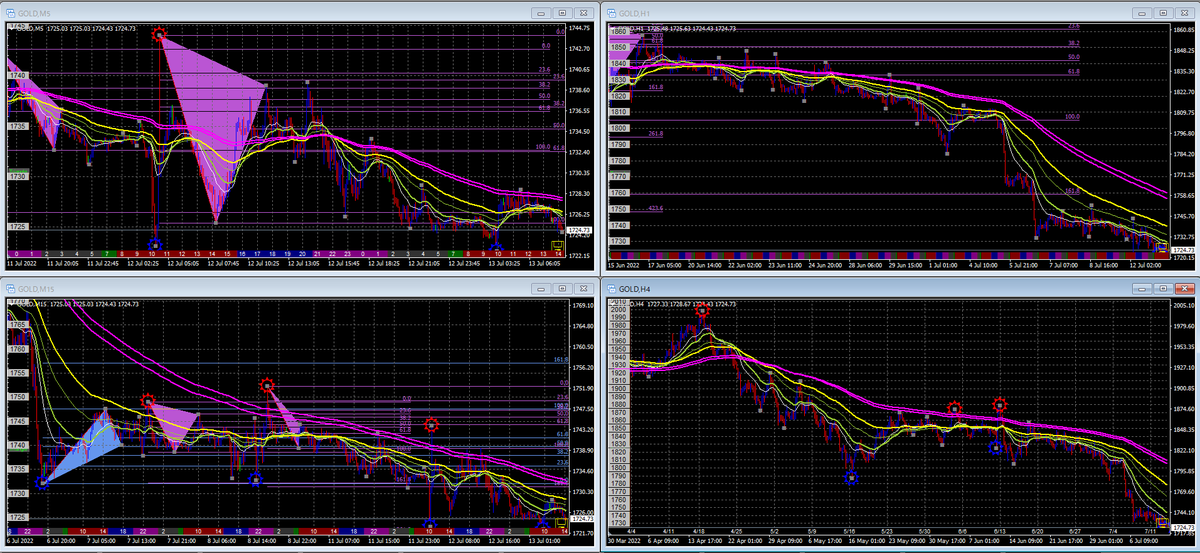The image size is (1200, 553).
Task: Select blue marker below 6/13 red marker in H4
Action: click(996, 448)
